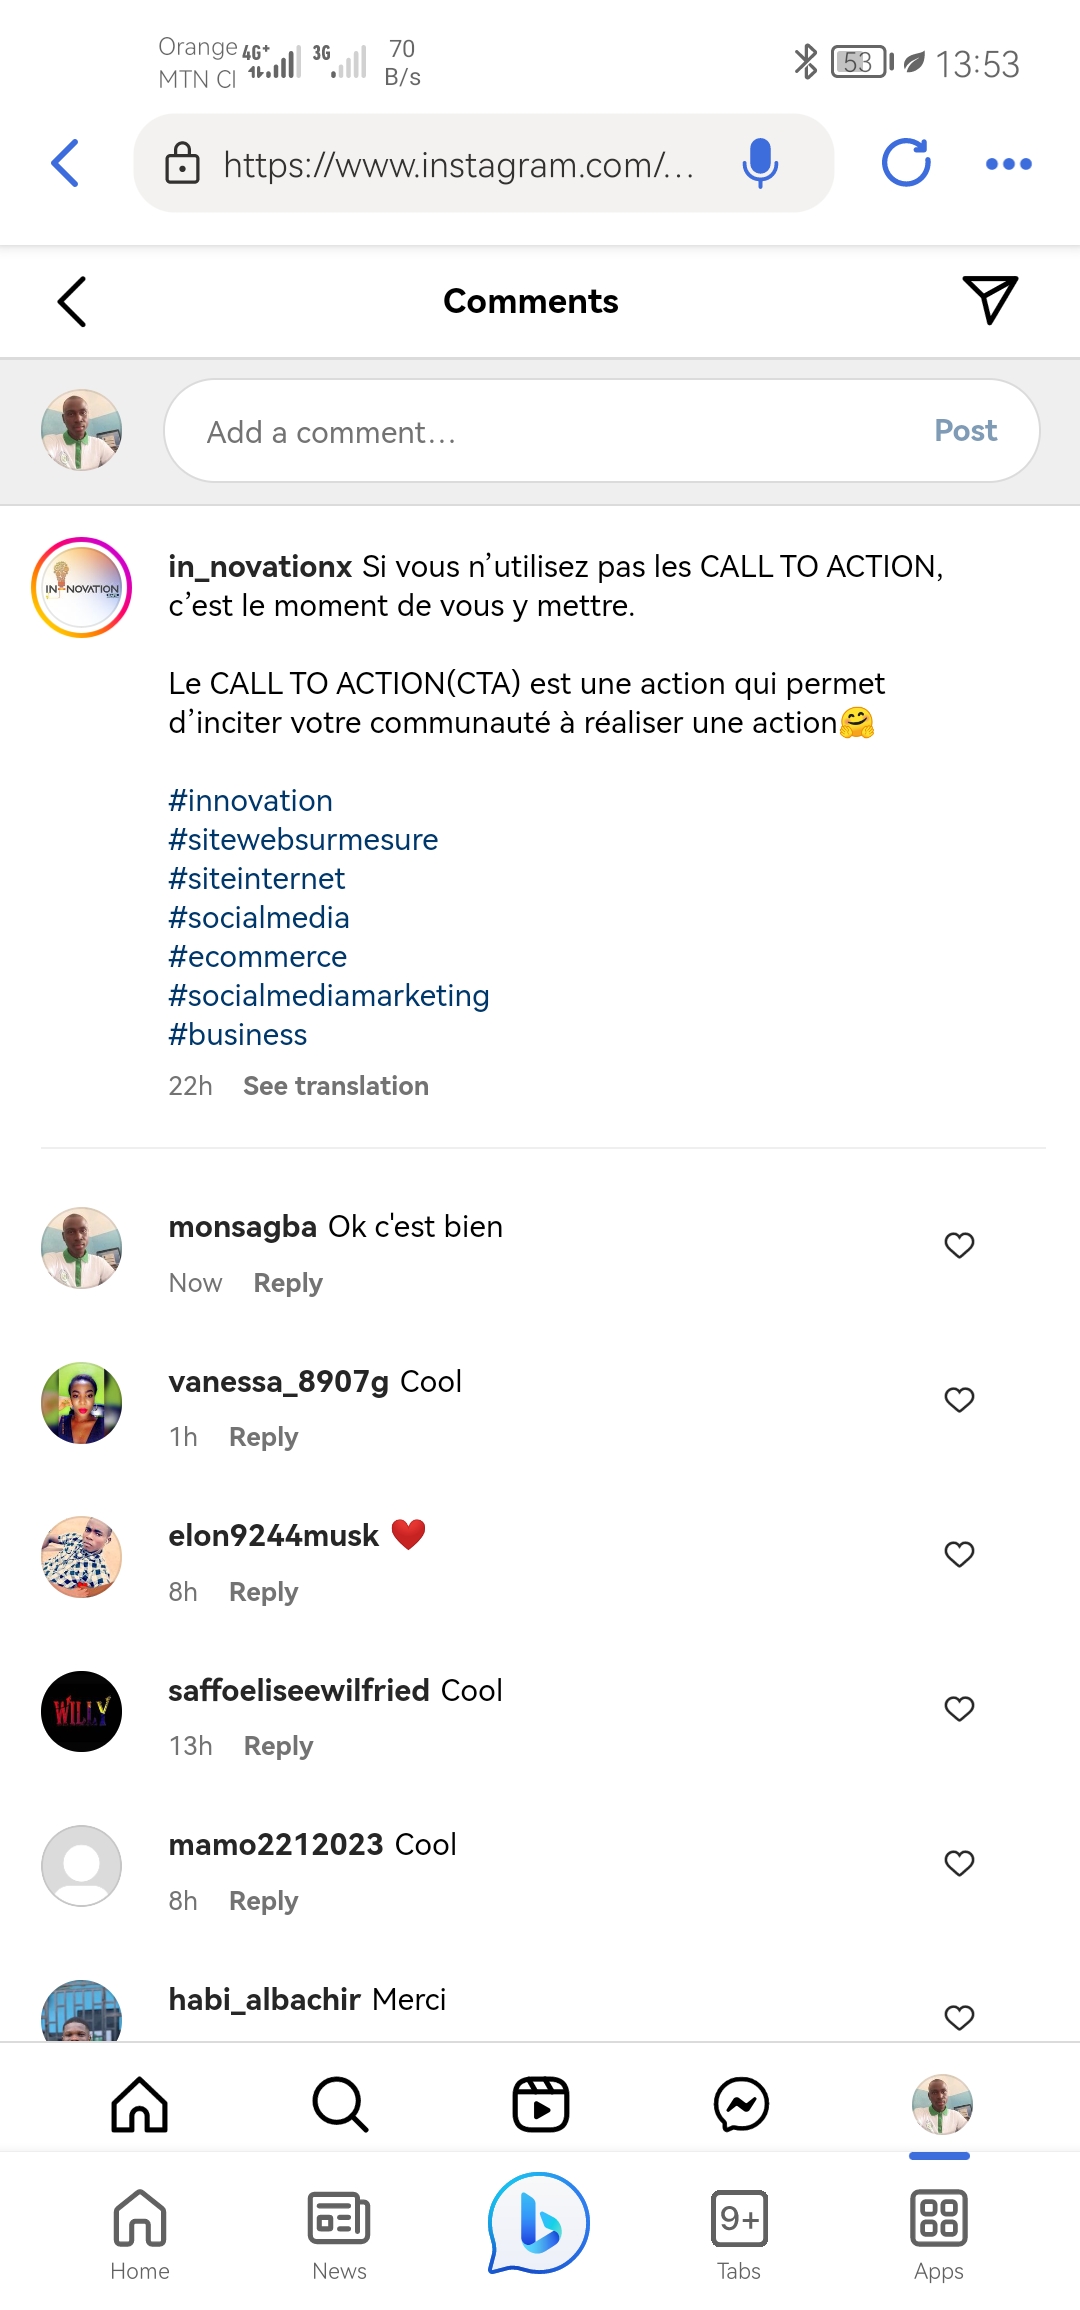Reload the page with refresh icon
The height and width of the screenshot is (2310, 1080).
click(x=906, y=163)
